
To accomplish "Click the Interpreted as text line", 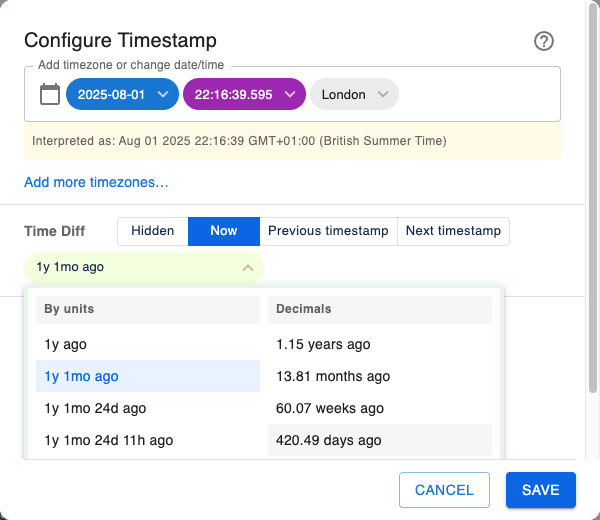I will (x=239, y=141).
